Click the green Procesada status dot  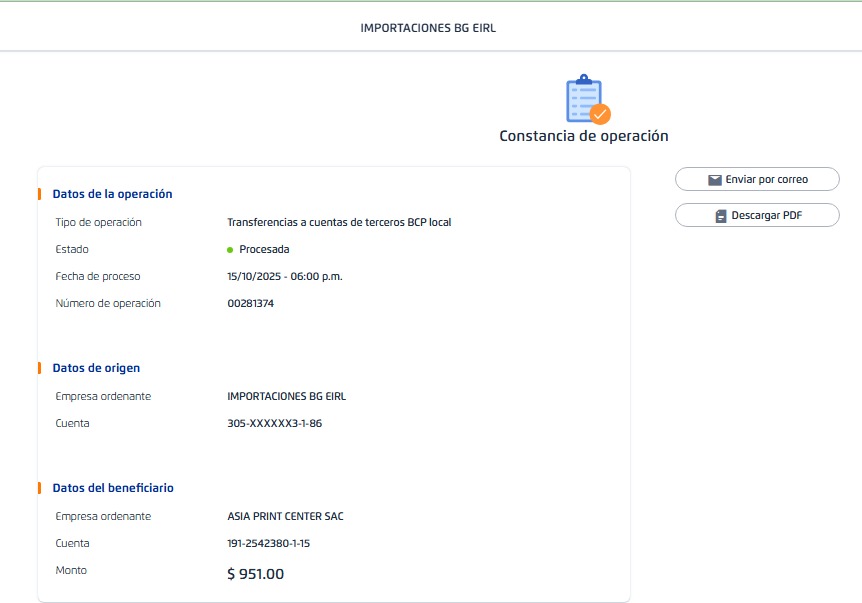click(230, 250)
